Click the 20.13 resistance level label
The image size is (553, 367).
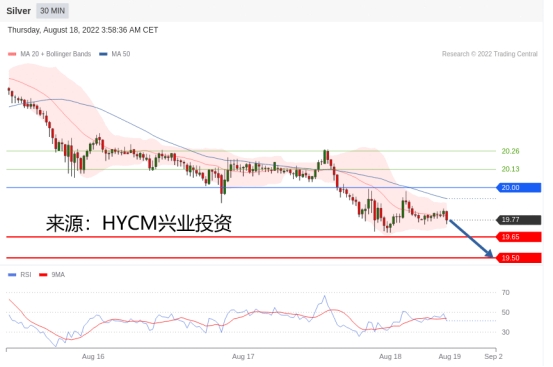[510, 169]
